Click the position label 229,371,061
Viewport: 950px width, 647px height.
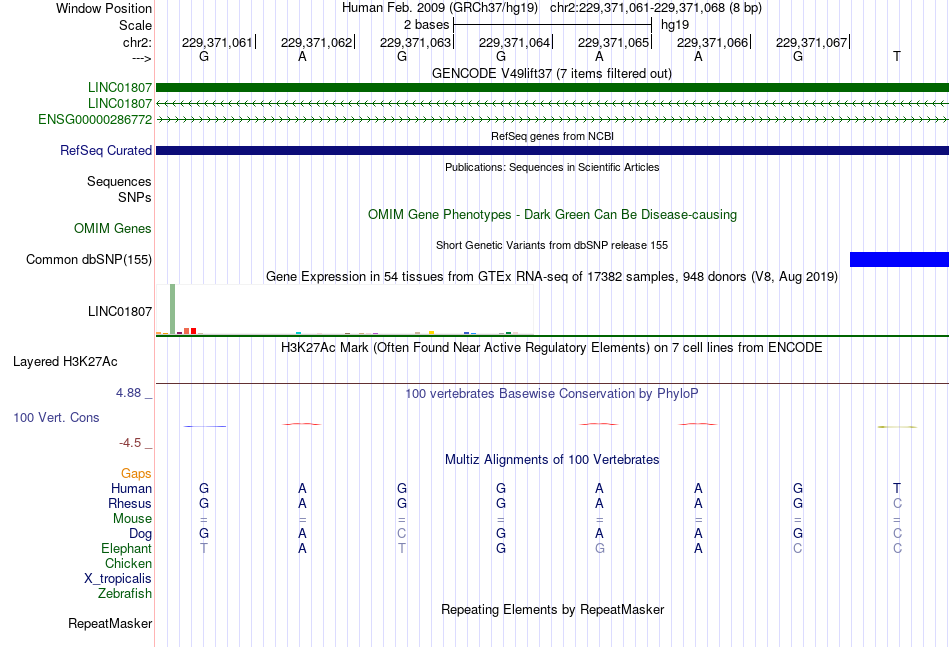click(217, 42)
